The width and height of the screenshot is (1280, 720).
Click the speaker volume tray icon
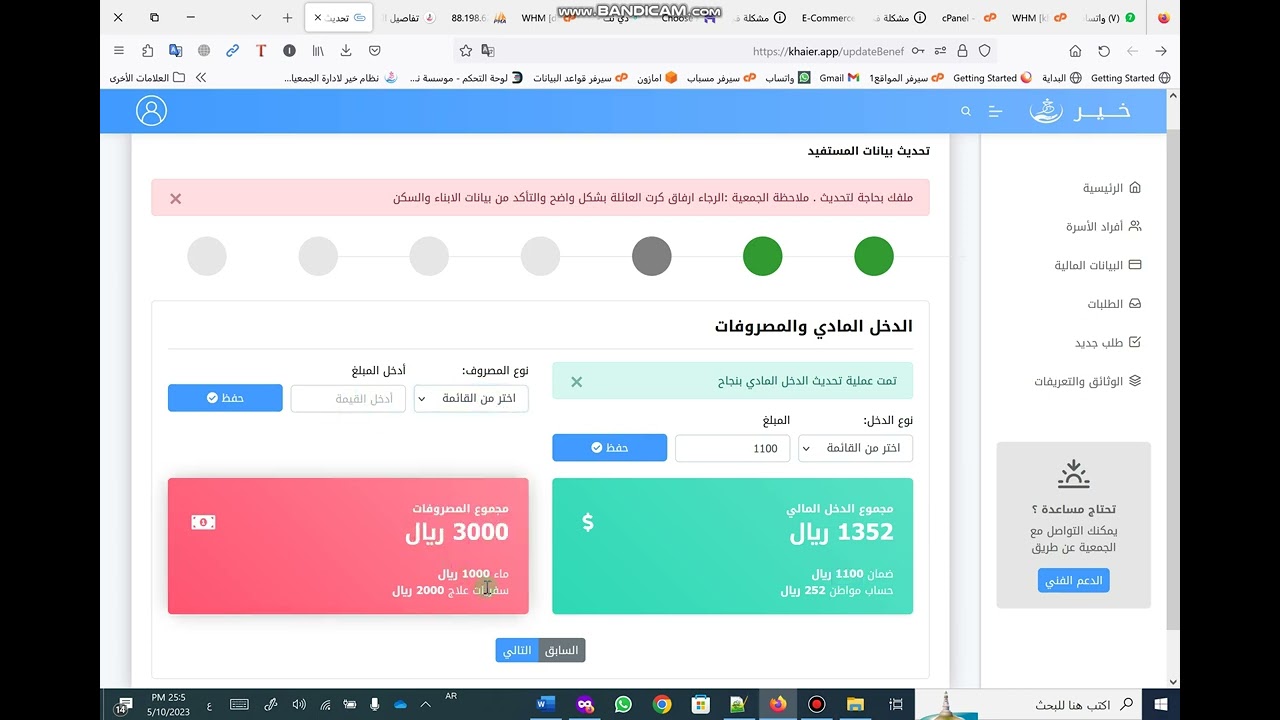(299, 705)
